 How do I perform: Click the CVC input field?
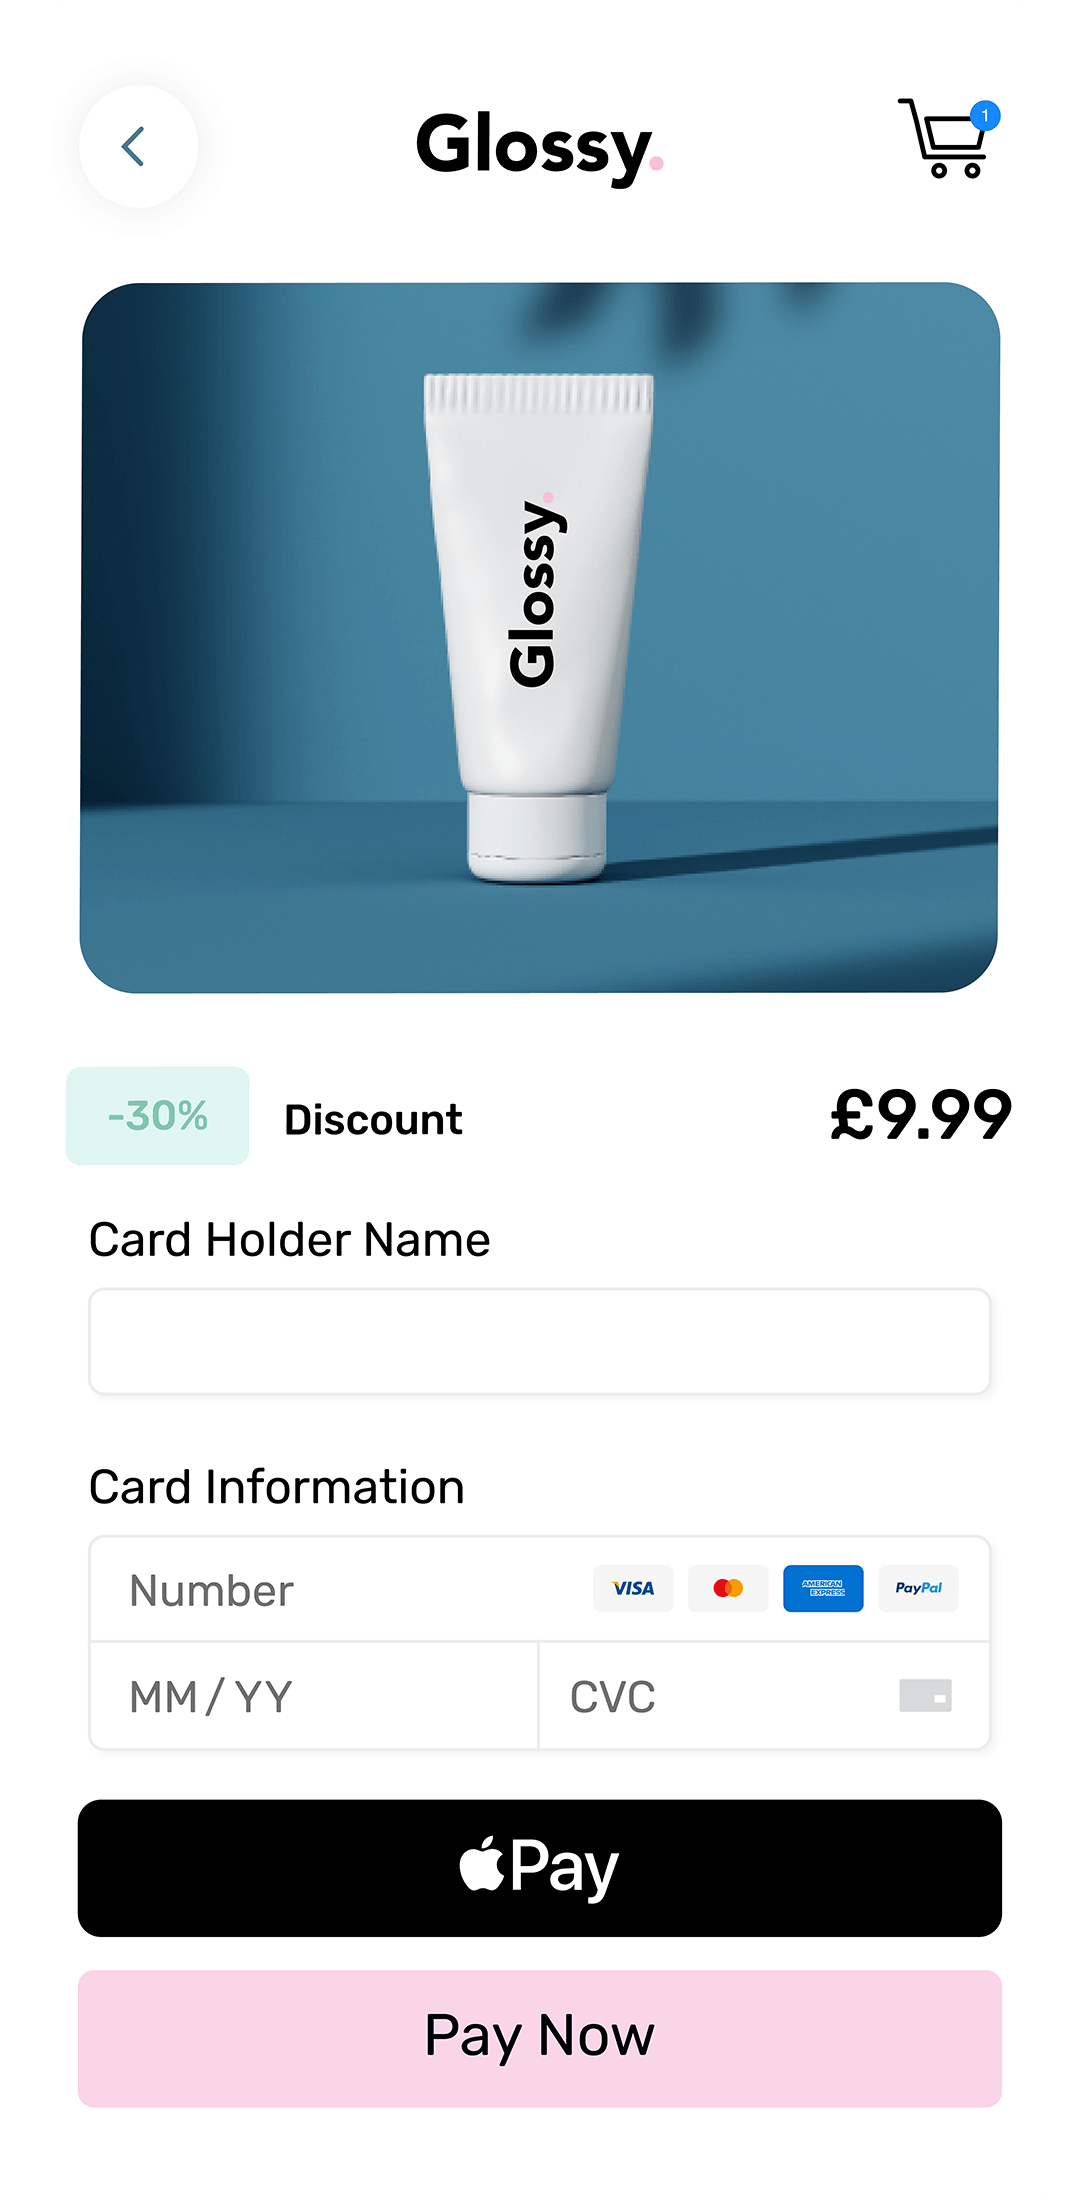tap(764, 1696)
